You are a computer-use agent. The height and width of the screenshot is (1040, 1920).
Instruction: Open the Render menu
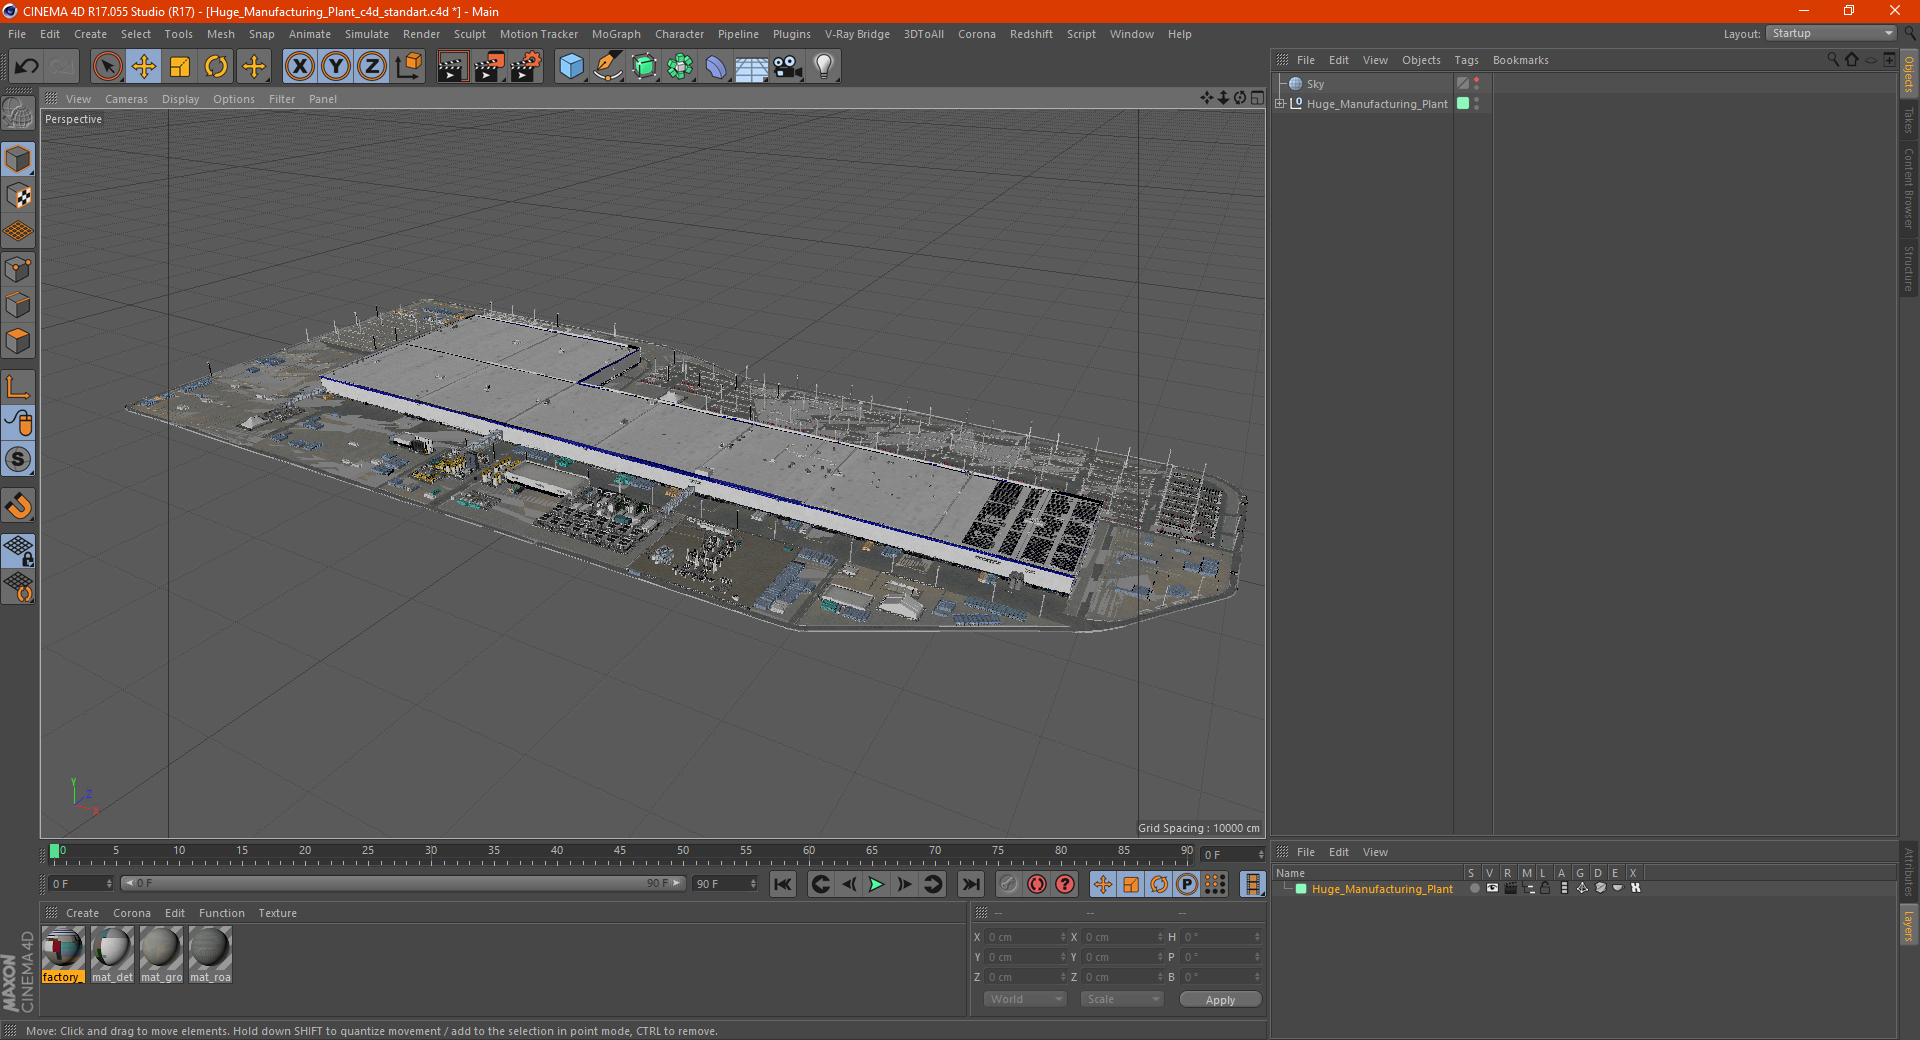click(x=421, y=34)
